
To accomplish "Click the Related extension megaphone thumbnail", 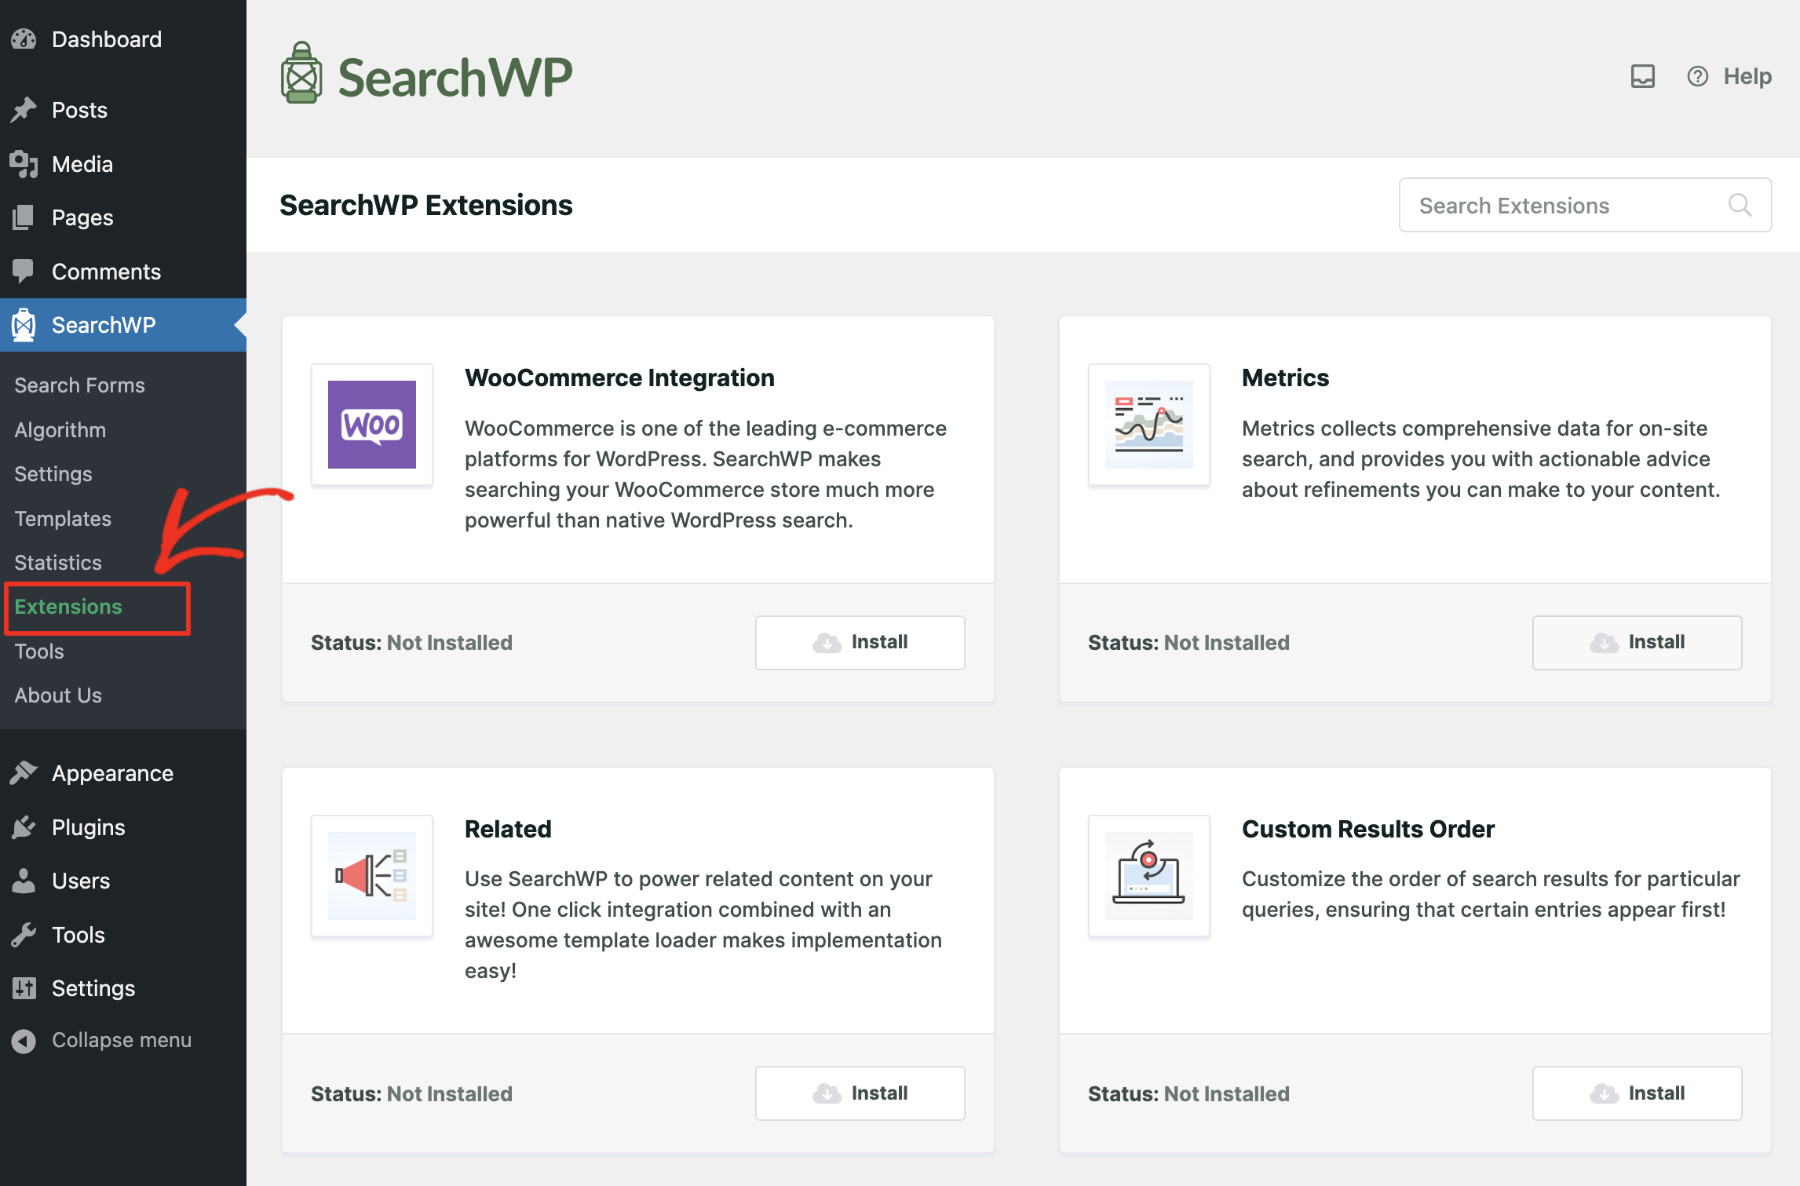I will tap(372, 875).
